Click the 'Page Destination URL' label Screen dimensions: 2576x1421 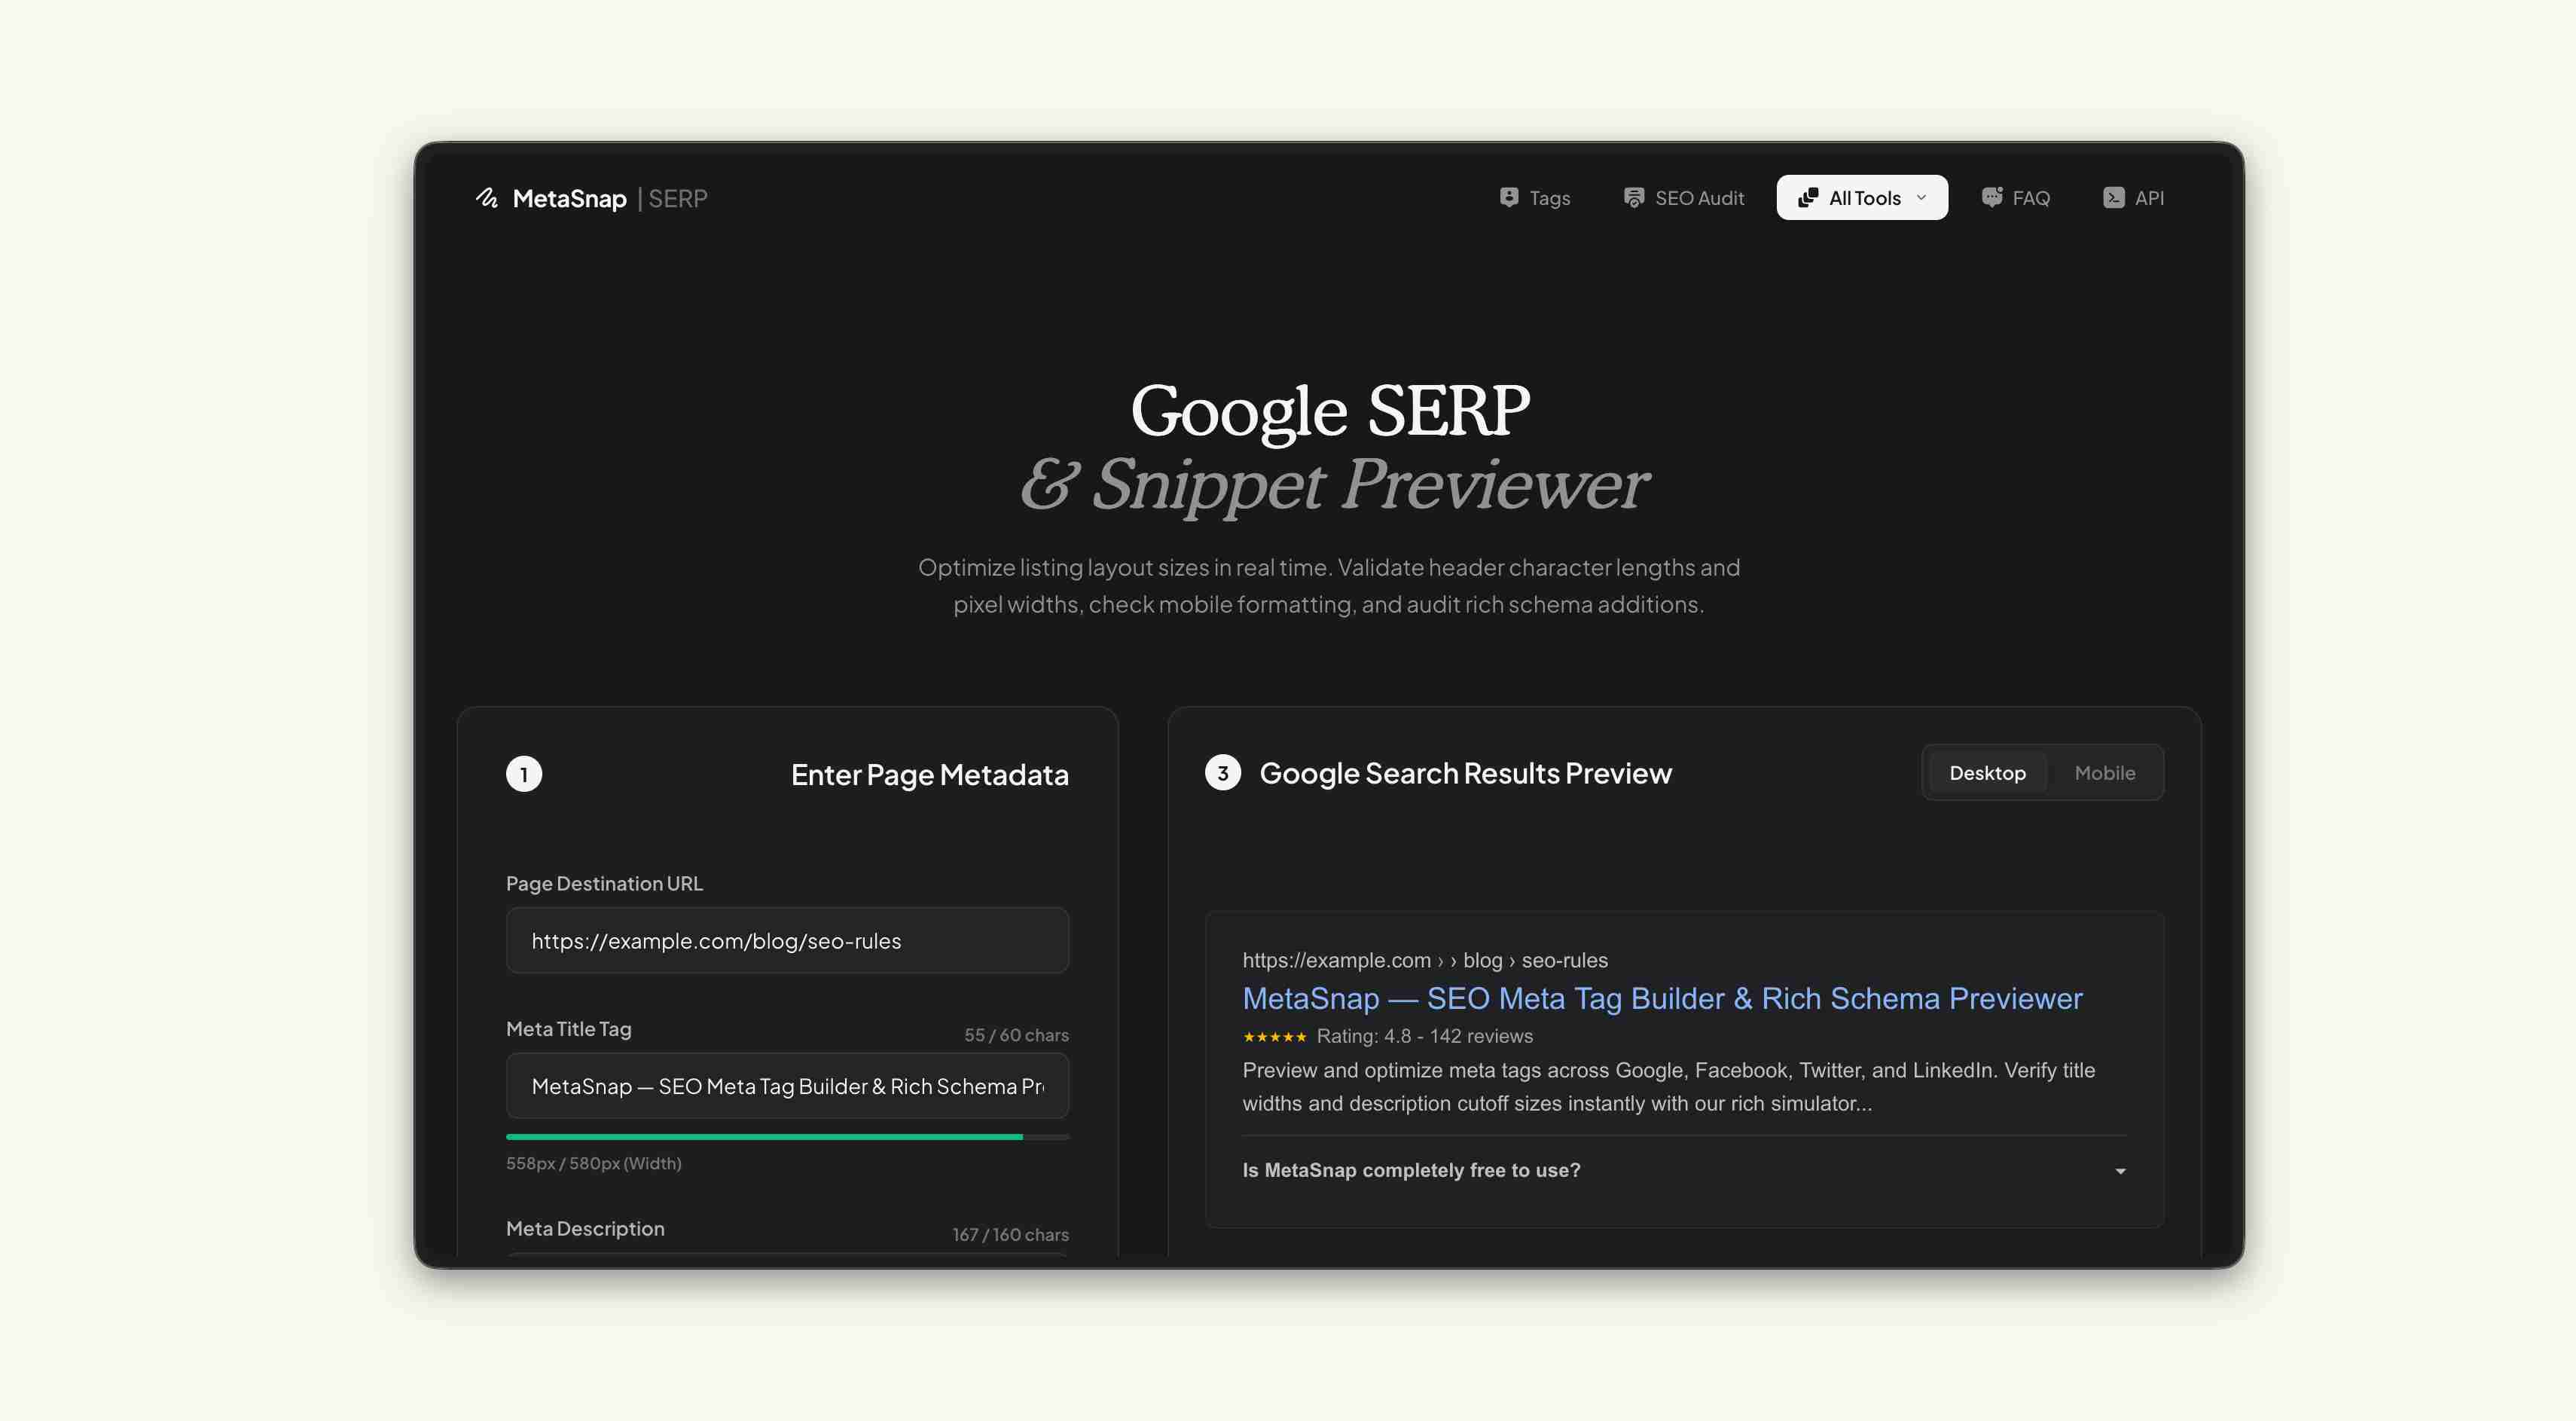tap(604, 884)
